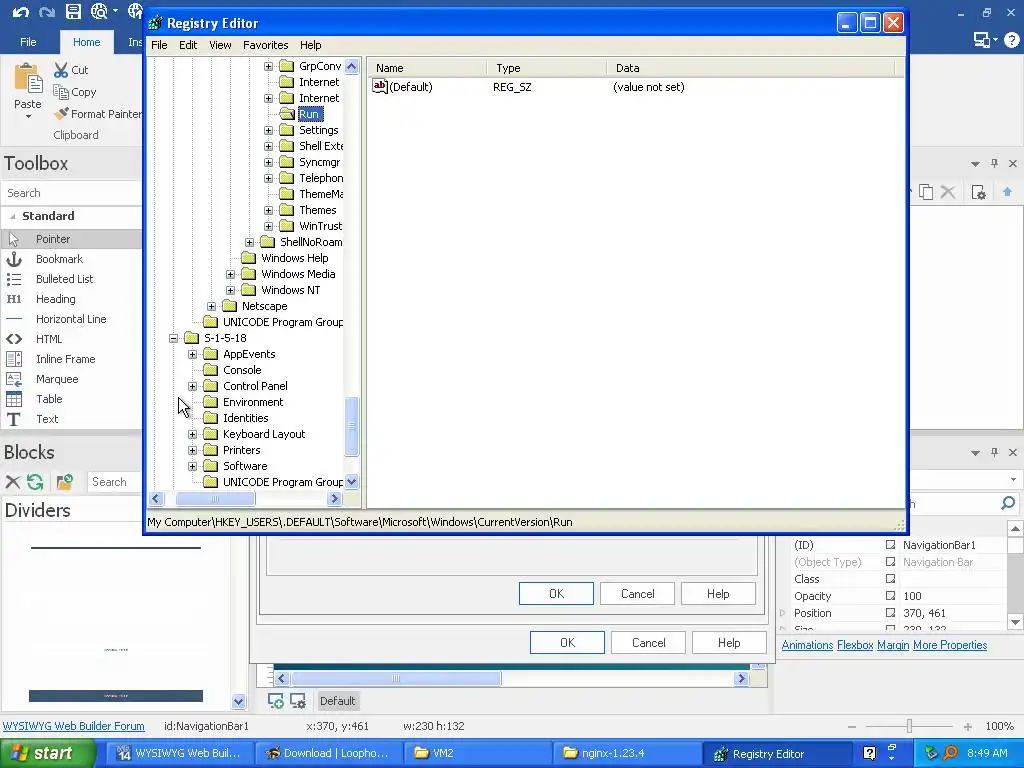Open the WYSIWYG Web Builder Forum link
The image size is (1024, 768).
[x=74, y=726]
